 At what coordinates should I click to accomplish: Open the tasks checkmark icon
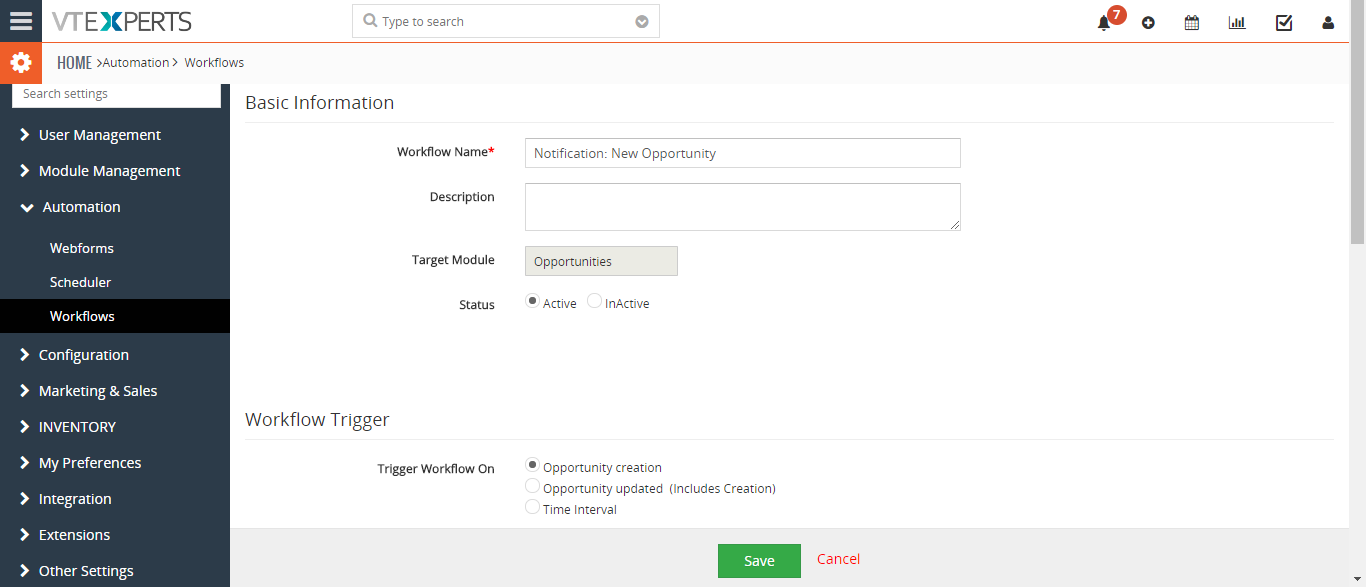(x=1284, y=22)
